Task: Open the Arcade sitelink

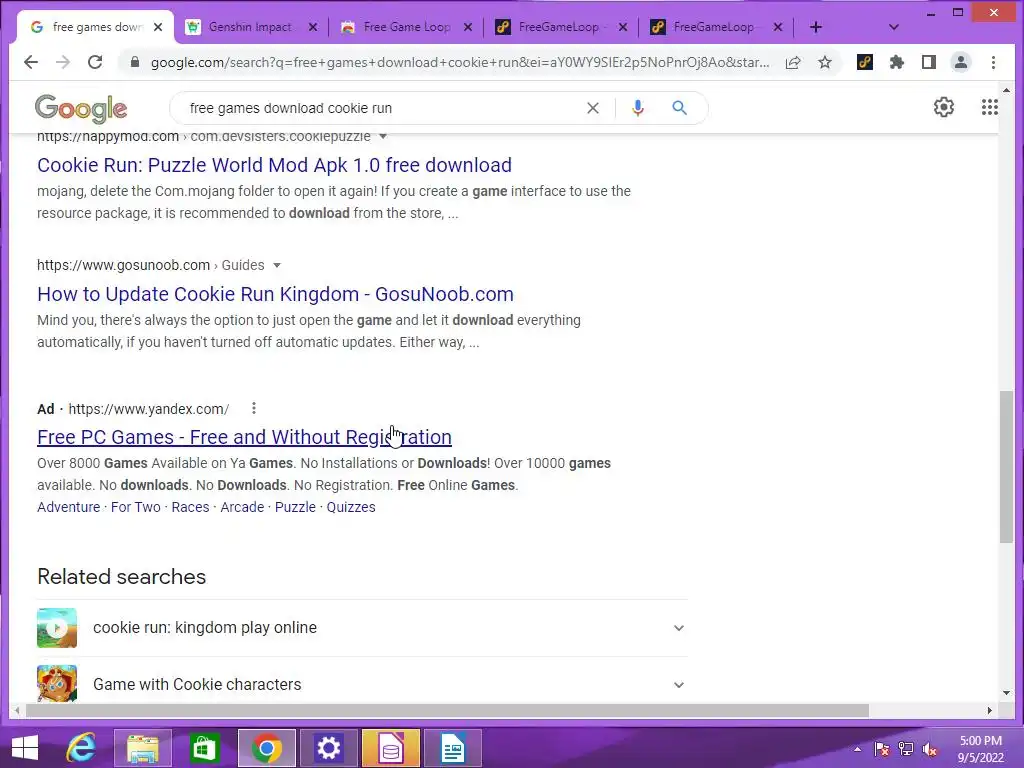Action: click(x=242, y=507)
